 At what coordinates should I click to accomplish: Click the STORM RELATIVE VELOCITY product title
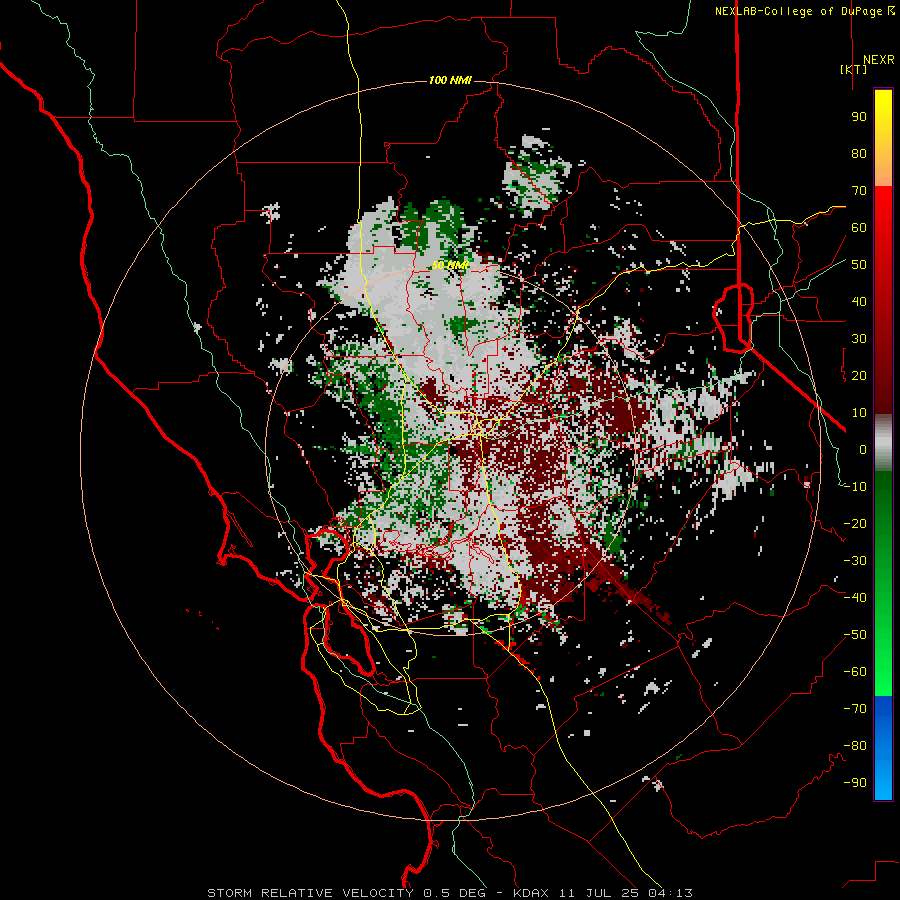(311, 893)
